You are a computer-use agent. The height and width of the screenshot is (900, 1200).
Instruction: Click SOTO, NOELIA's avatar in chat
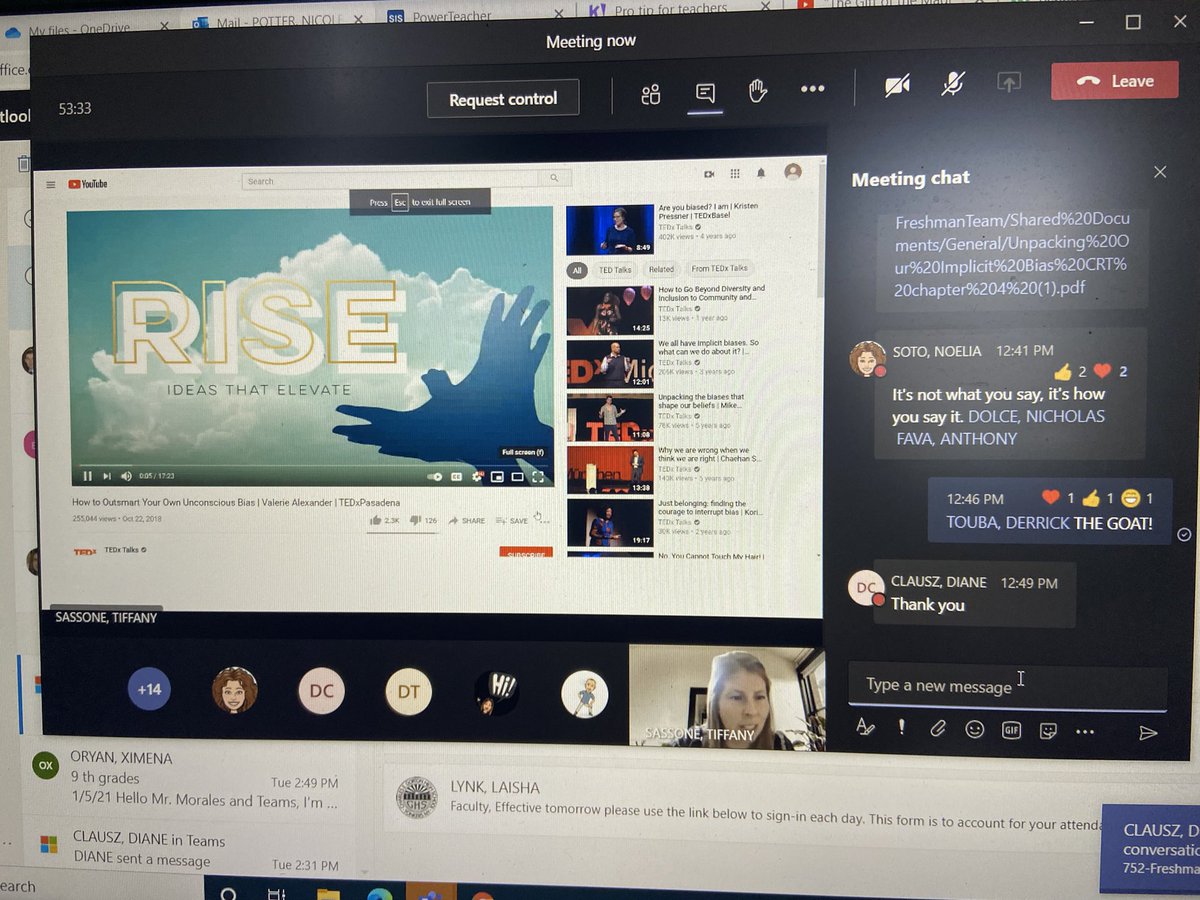click(x=867, y=359)
